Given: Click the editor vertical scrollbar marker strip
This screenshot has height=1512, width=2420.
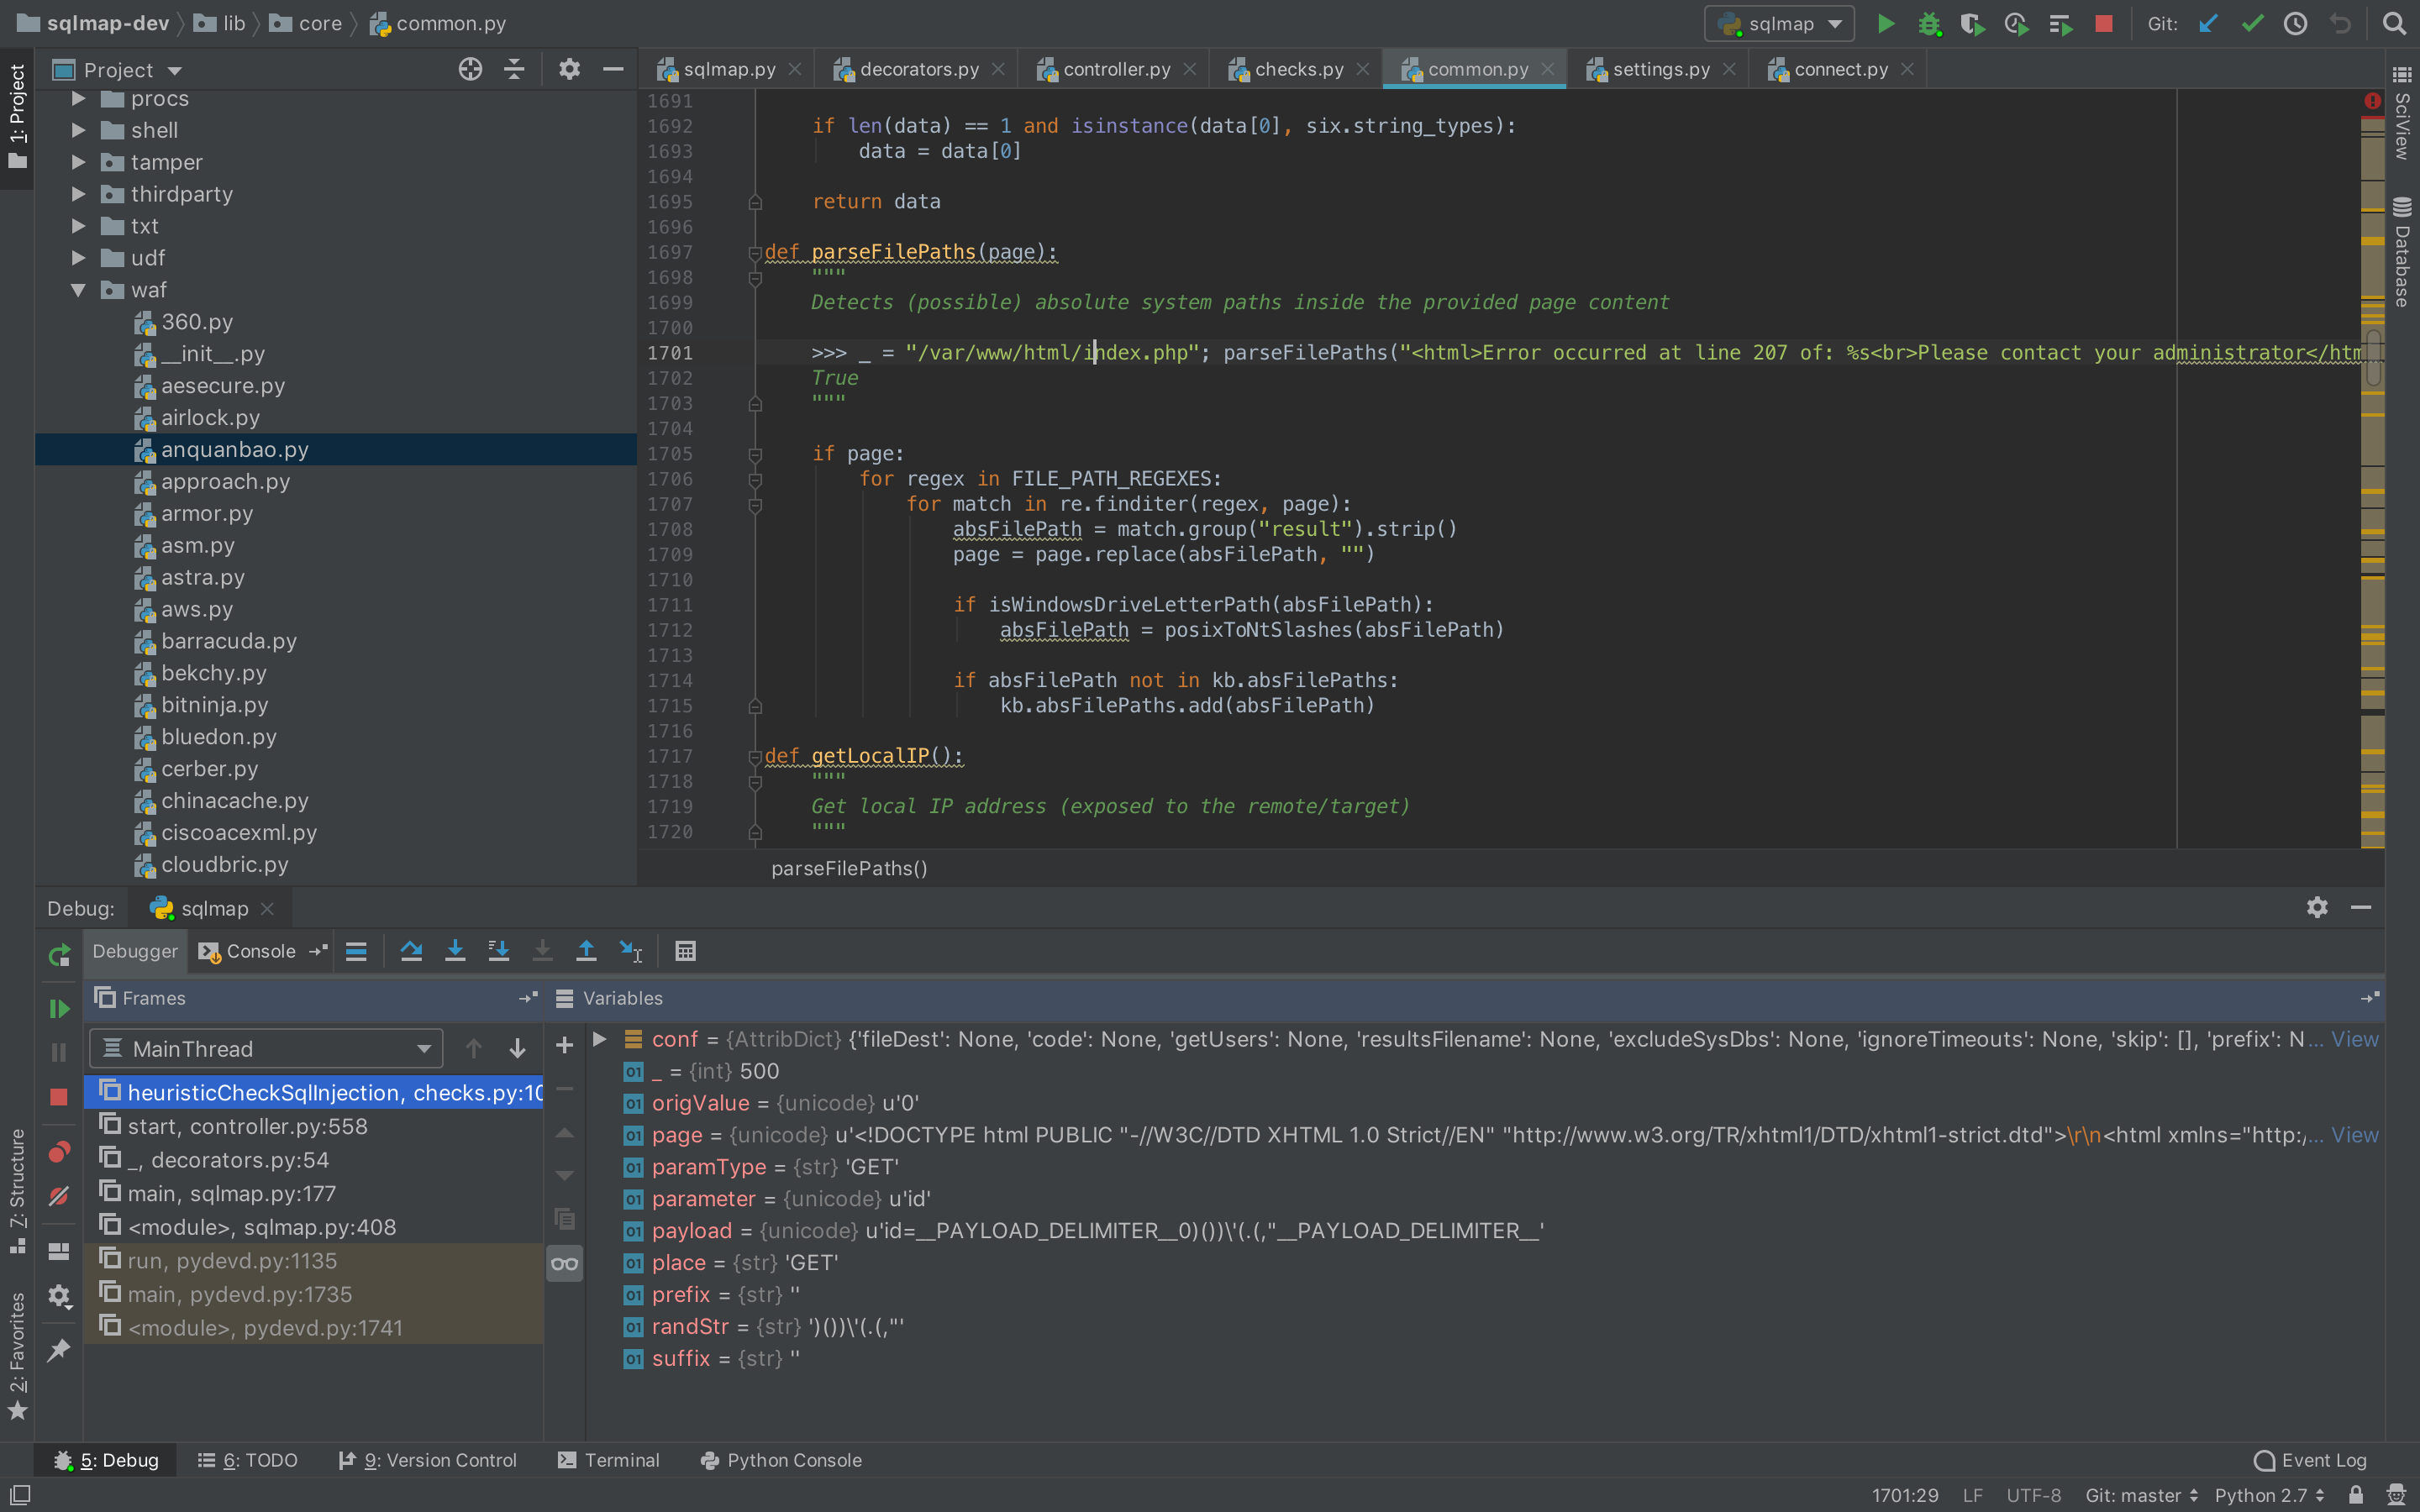Looking at the screenshot, I should click(2372, 480).
